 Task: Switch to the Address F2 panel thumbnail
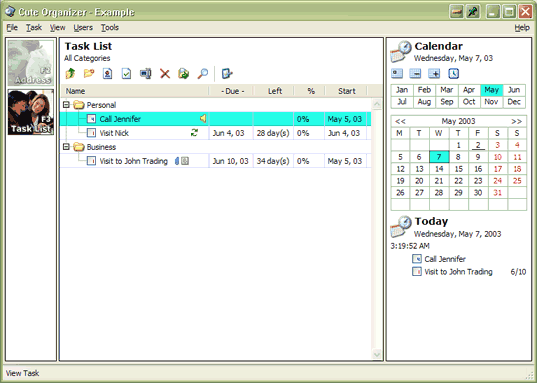pyautogui.click(x=31, y=63)
